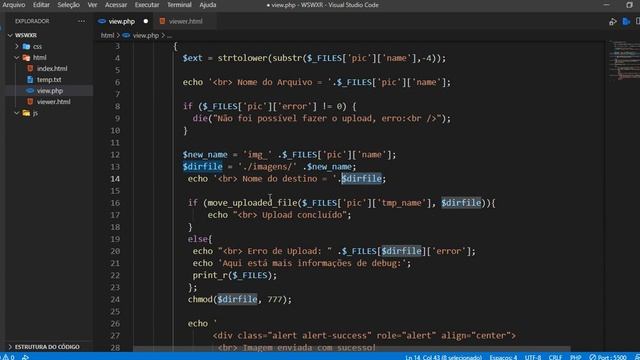640x360 pixels.
Task: Click the else keyword on line 19
Action: 198,239
